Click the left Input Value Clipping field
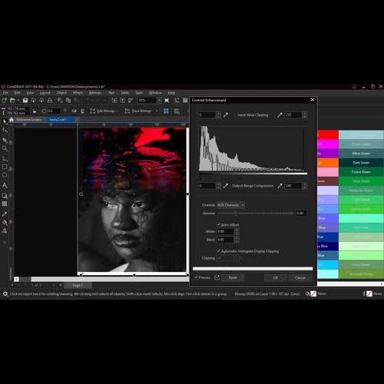 207,115
